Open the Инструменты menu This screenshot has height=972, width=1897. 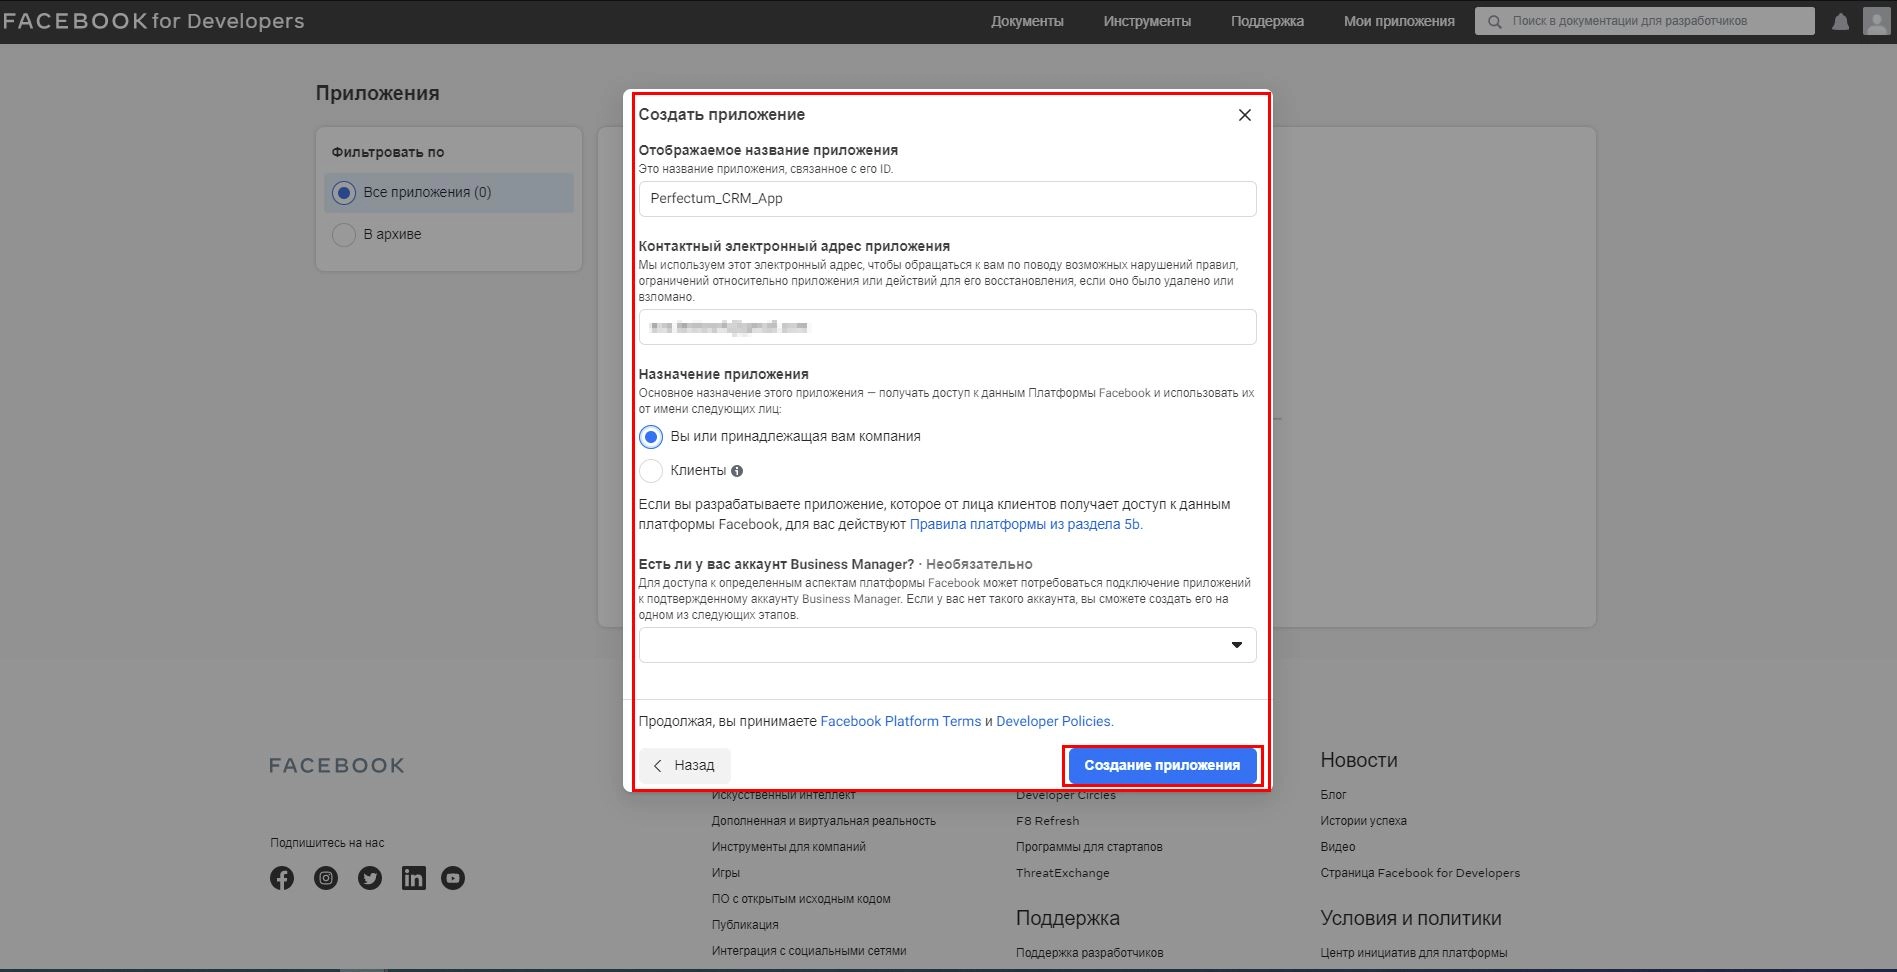click(x=1147, y=21)
